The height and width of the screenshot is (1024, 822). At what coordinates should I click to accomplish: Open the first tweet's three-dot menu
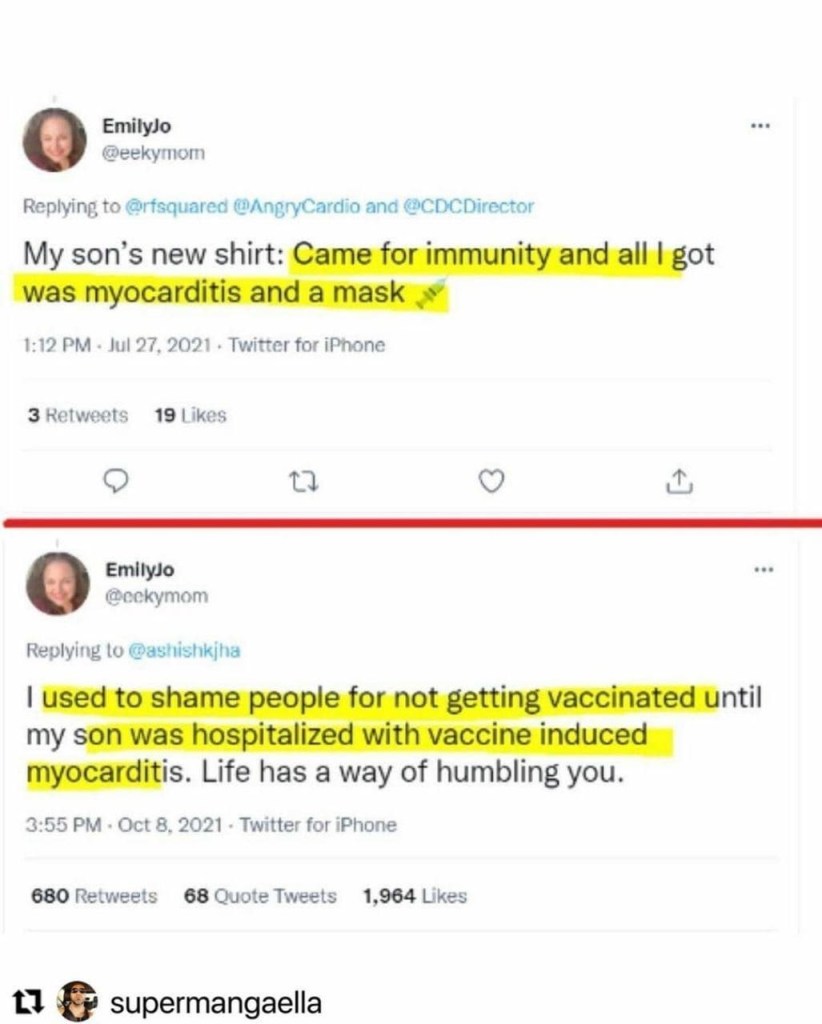click(x=761, y=126)
